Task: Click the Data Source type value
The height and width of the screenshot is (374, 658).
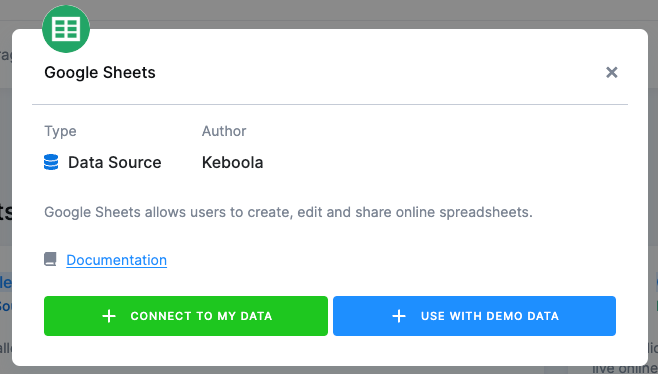Action: tap(115, 162)
